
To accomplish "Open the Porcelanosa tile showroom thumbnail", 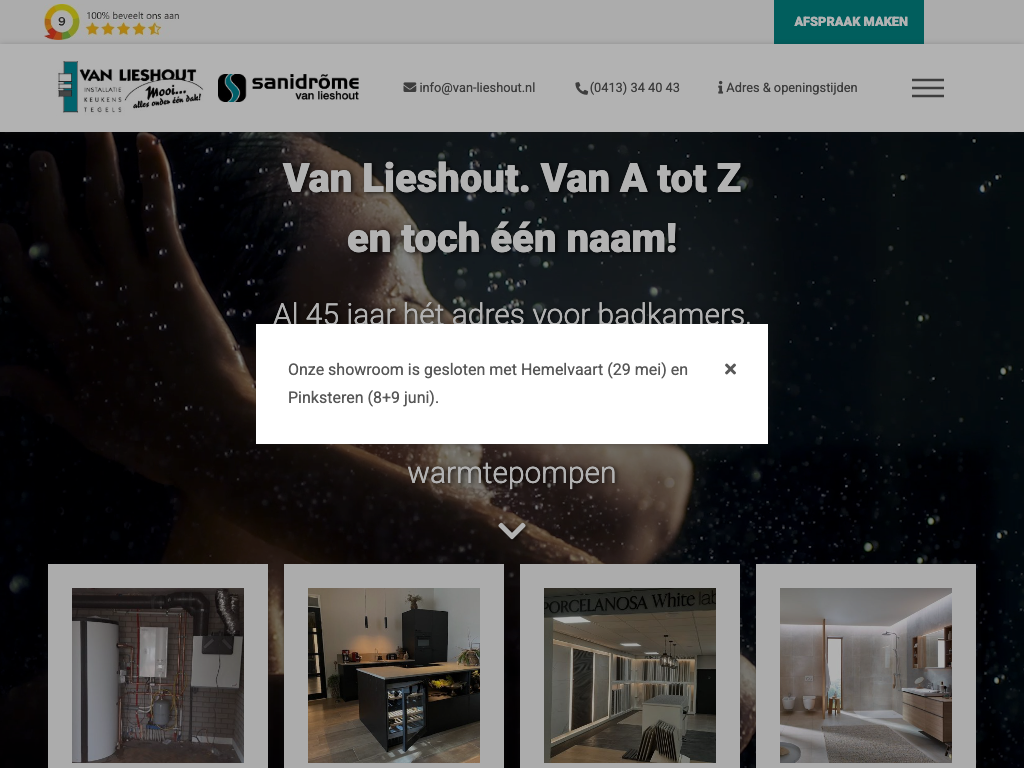I will [630, 675].
